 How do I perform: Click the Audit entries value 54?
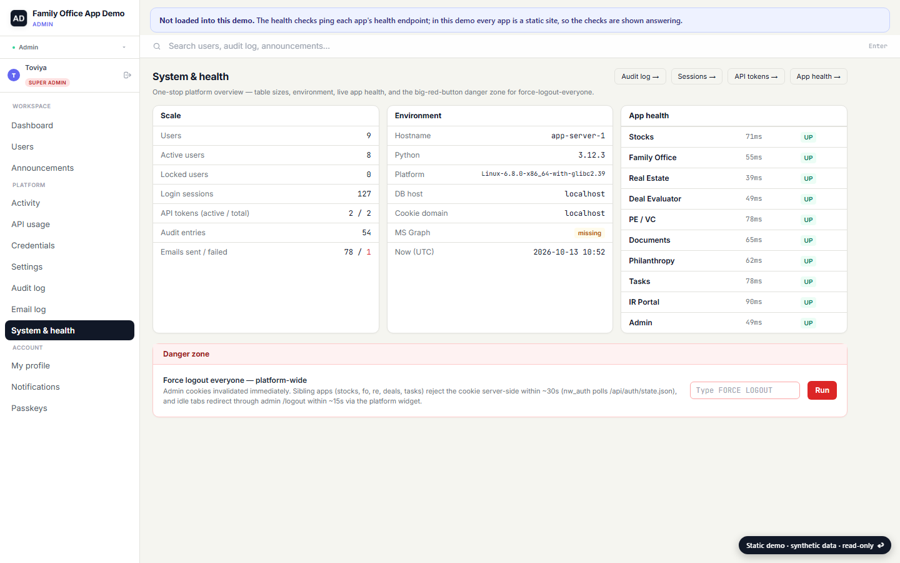click(x=366, y=232)
